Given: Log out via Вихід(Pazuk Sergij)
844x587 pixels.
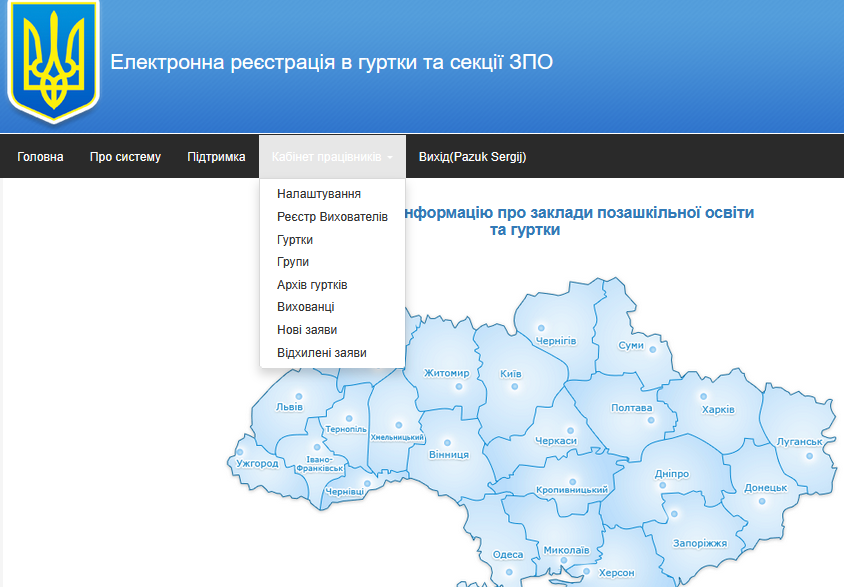Looking at the screenshot, I should pos(472,157).
